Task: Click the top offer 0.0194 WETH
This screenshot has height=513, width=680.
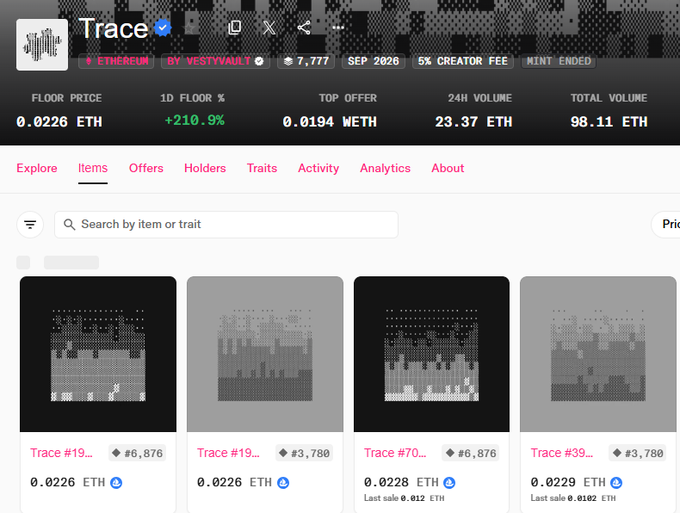Action: point(330,122)
